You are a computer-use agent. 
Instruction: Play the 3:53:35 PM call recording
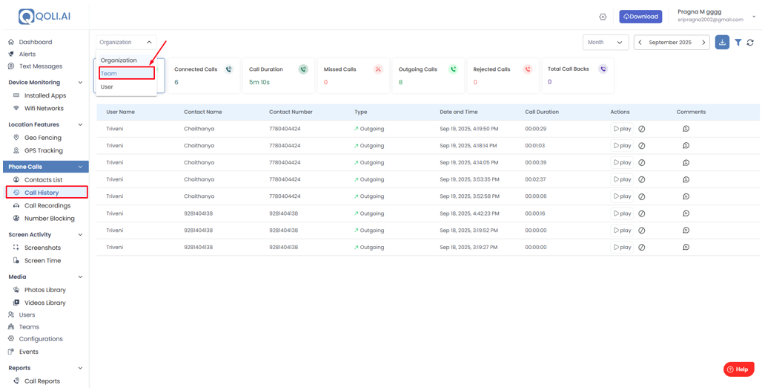coord(622,179)
